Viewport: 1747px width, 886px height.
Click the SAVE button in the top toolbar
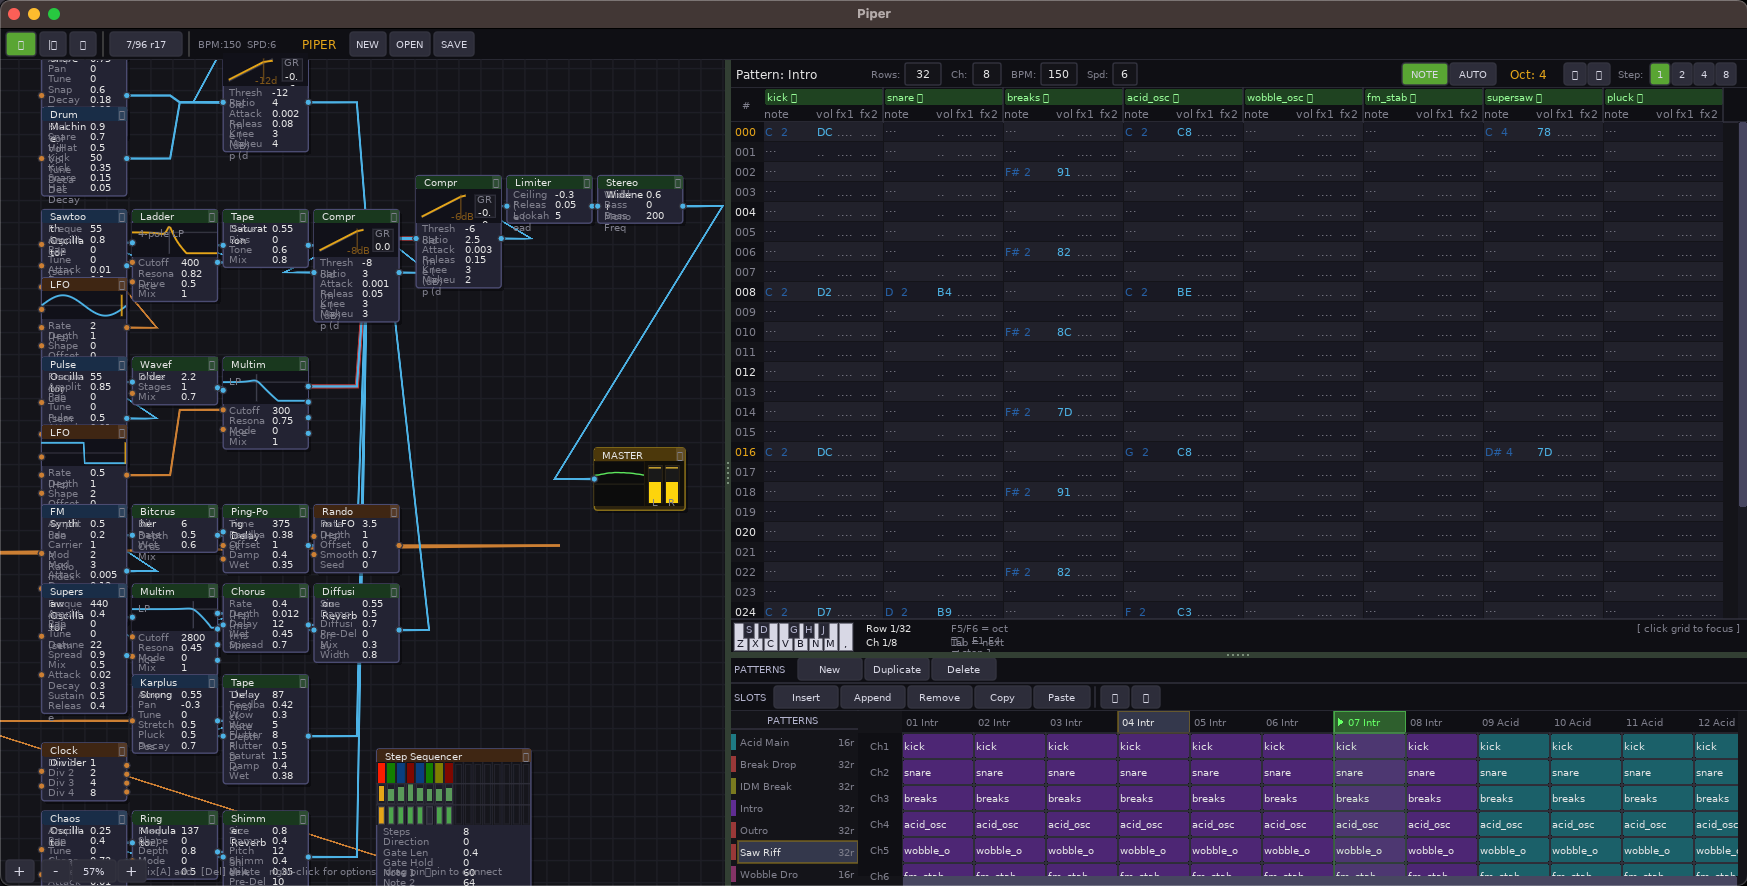pyautogui.click(x=454, y=44)
